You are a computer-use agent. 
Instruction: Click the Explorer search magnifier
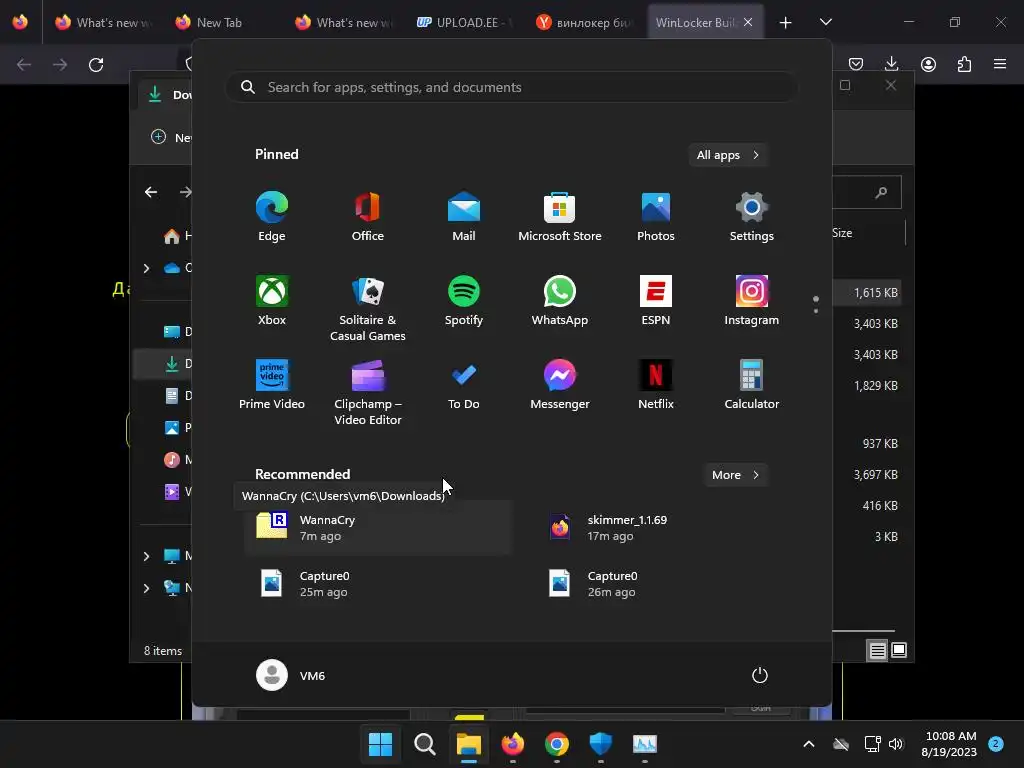[881, 192]
